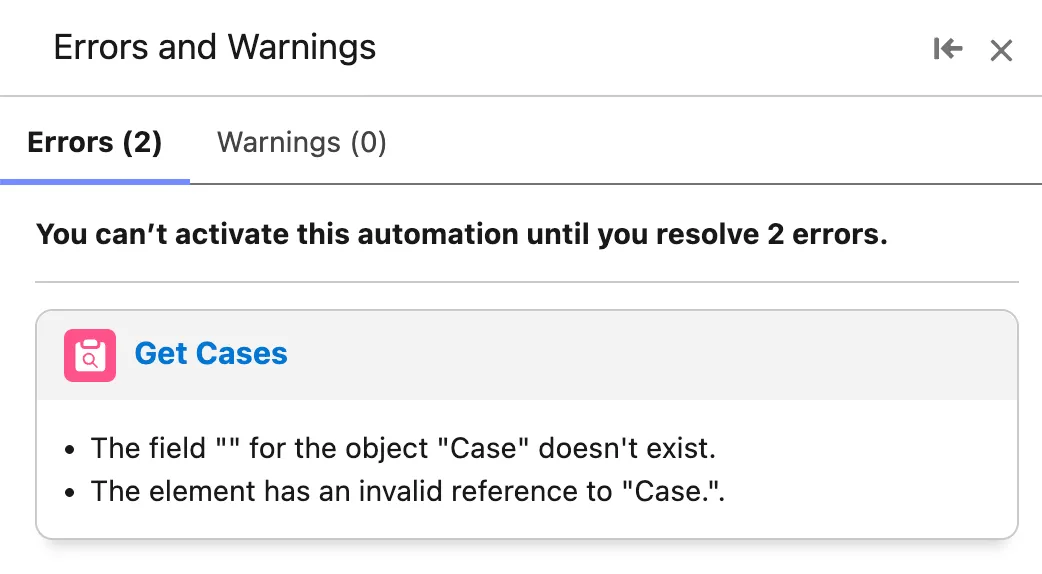Select the field doesn't exist error message
Screen dimensions: 1042x574
point(403,448)
